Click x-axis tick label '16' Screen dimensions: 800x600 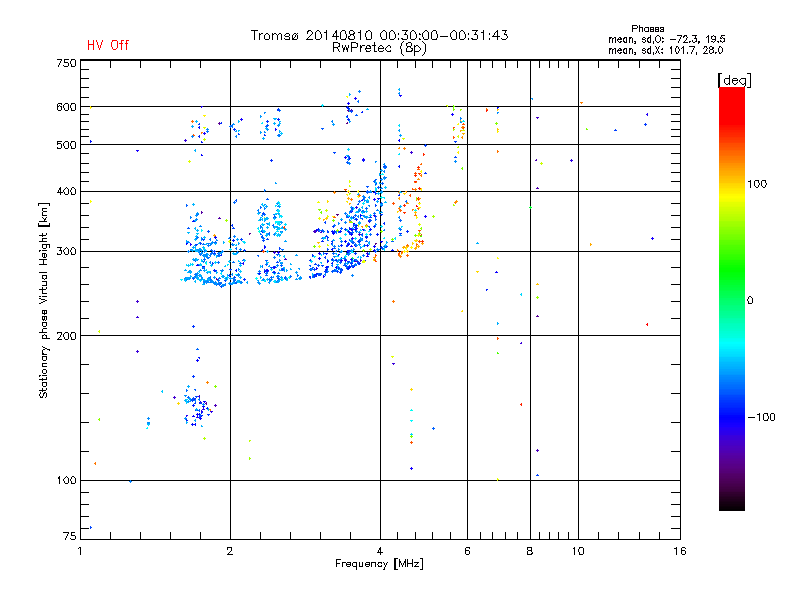[x=680, y=551]
